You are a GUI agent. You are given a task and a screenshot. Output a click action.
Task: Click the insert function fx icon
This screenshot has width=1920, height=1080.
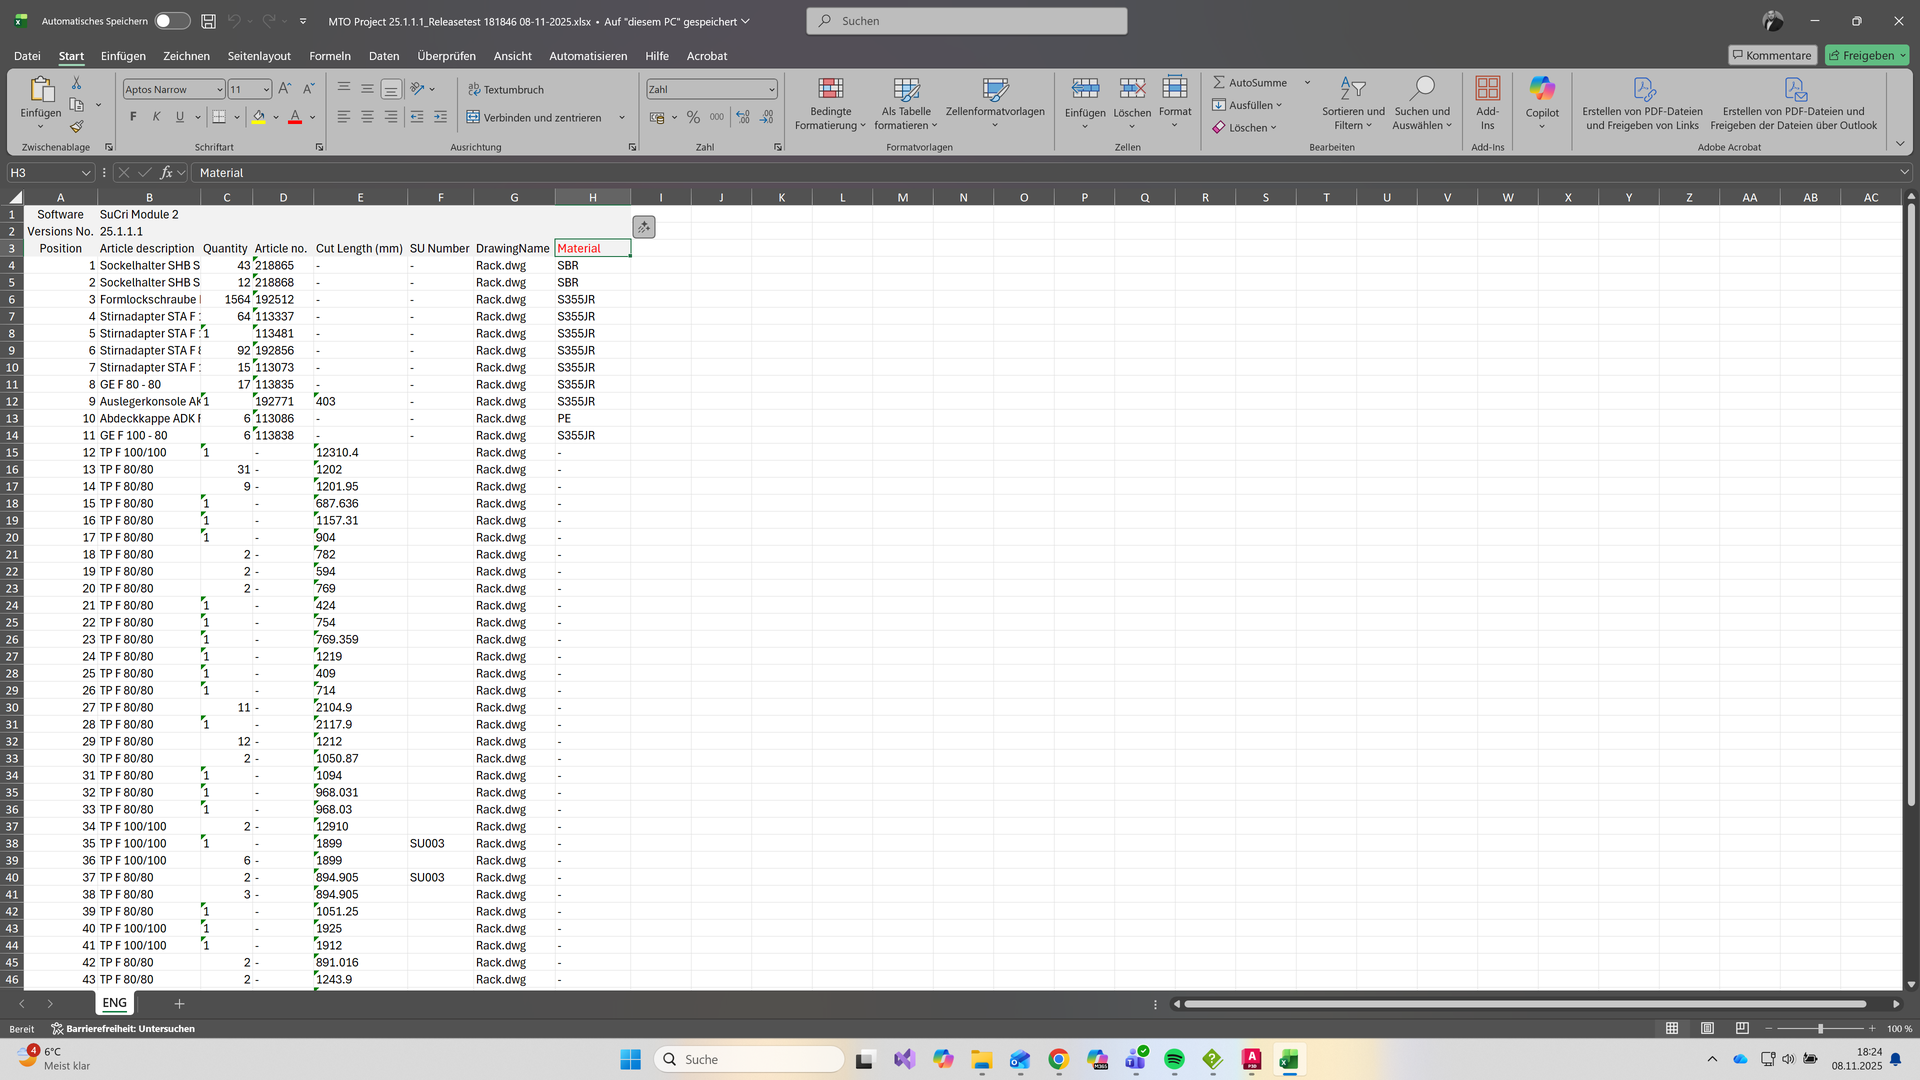click(167, 173)
